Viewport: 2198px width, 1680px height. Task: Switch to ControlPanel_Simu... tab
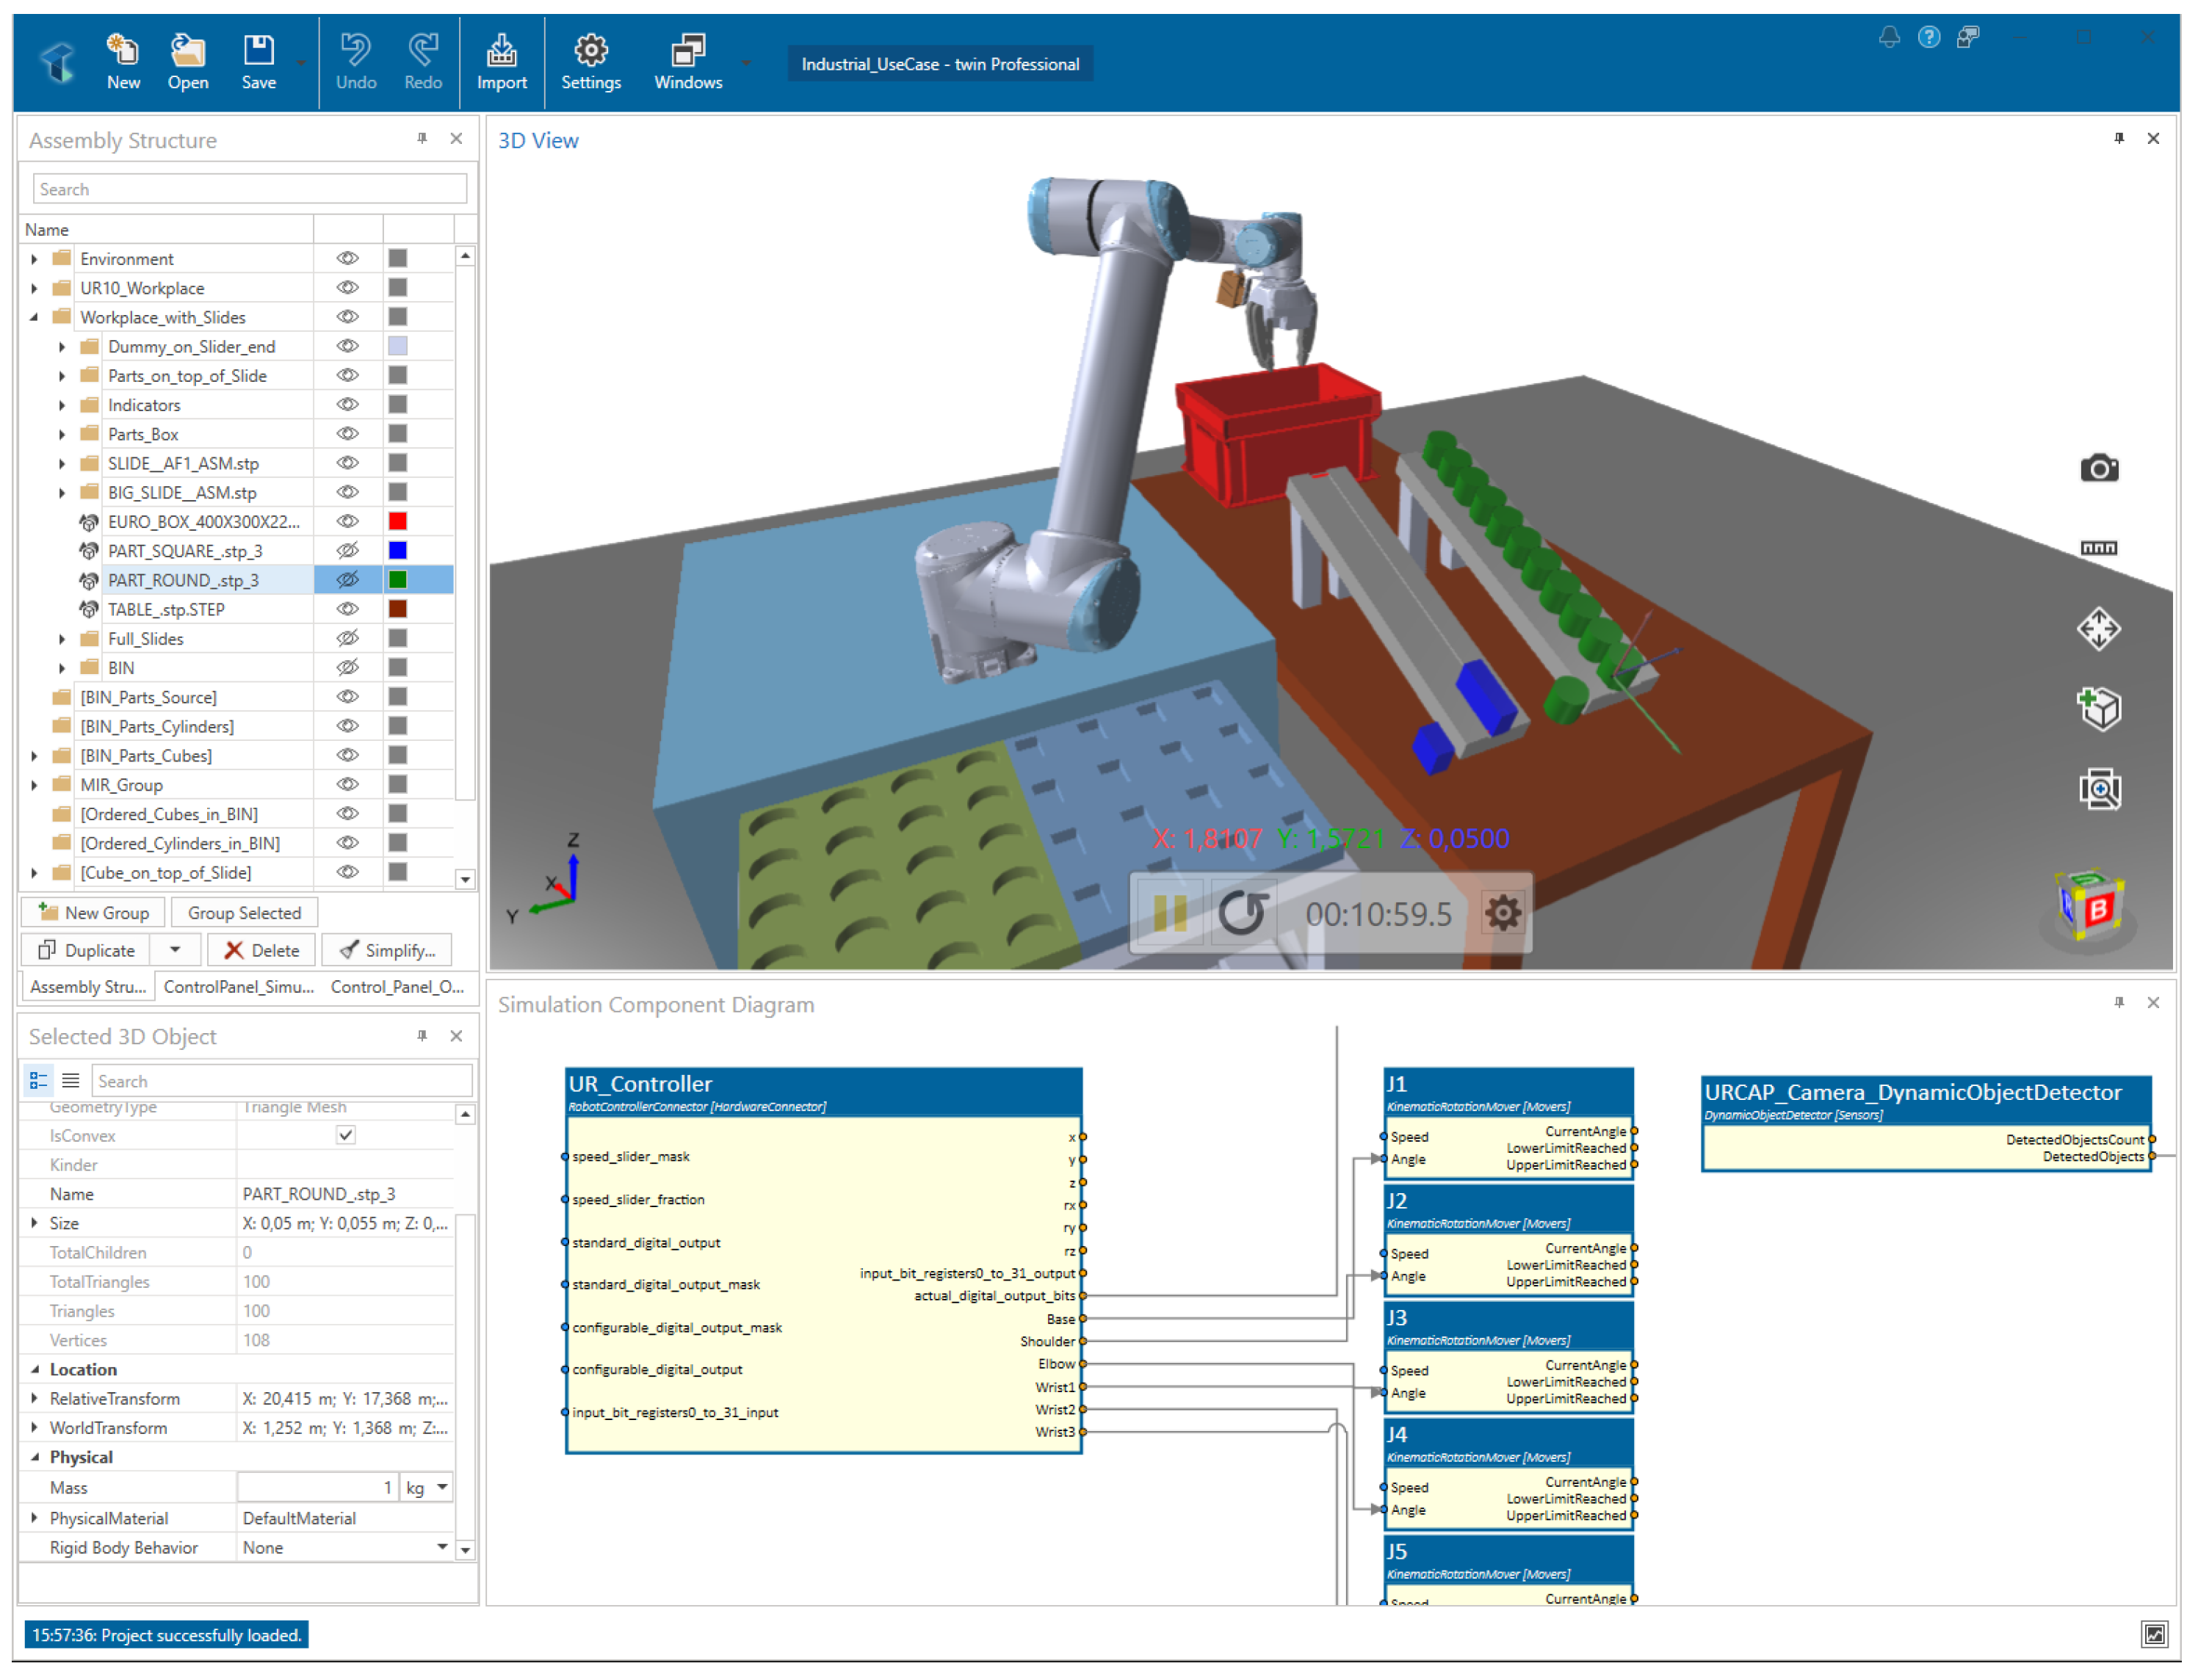(238, 987)
